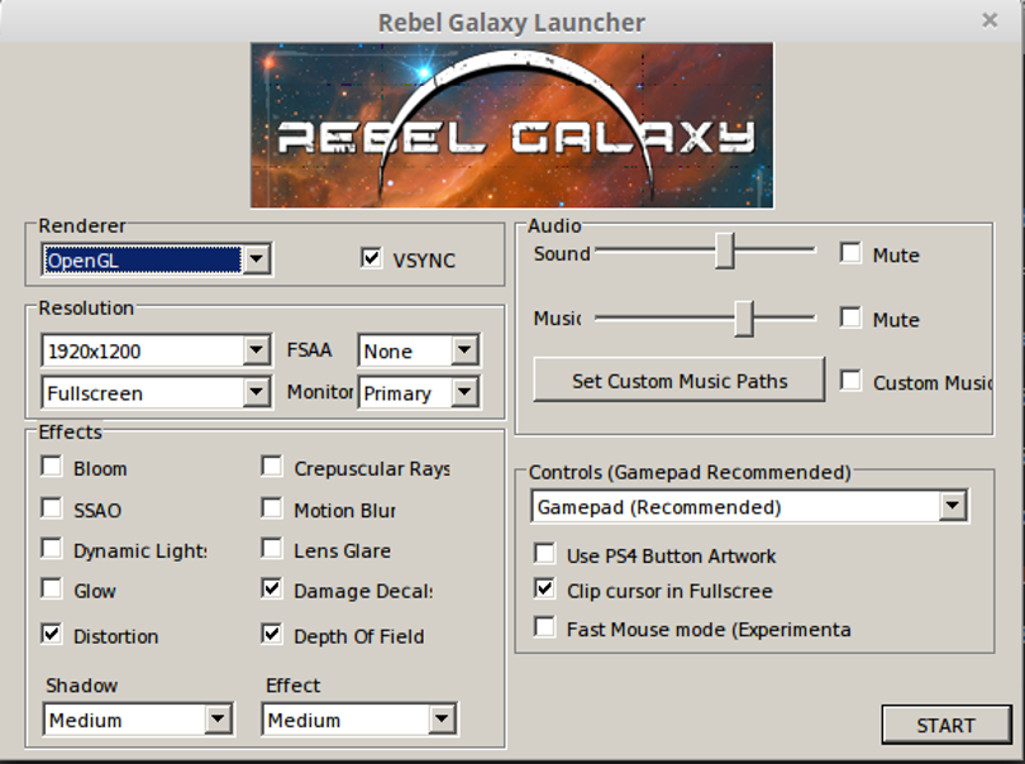Enable the Bloom effect checkbox
Screen dimensions: 1025x764
(51, 467)
